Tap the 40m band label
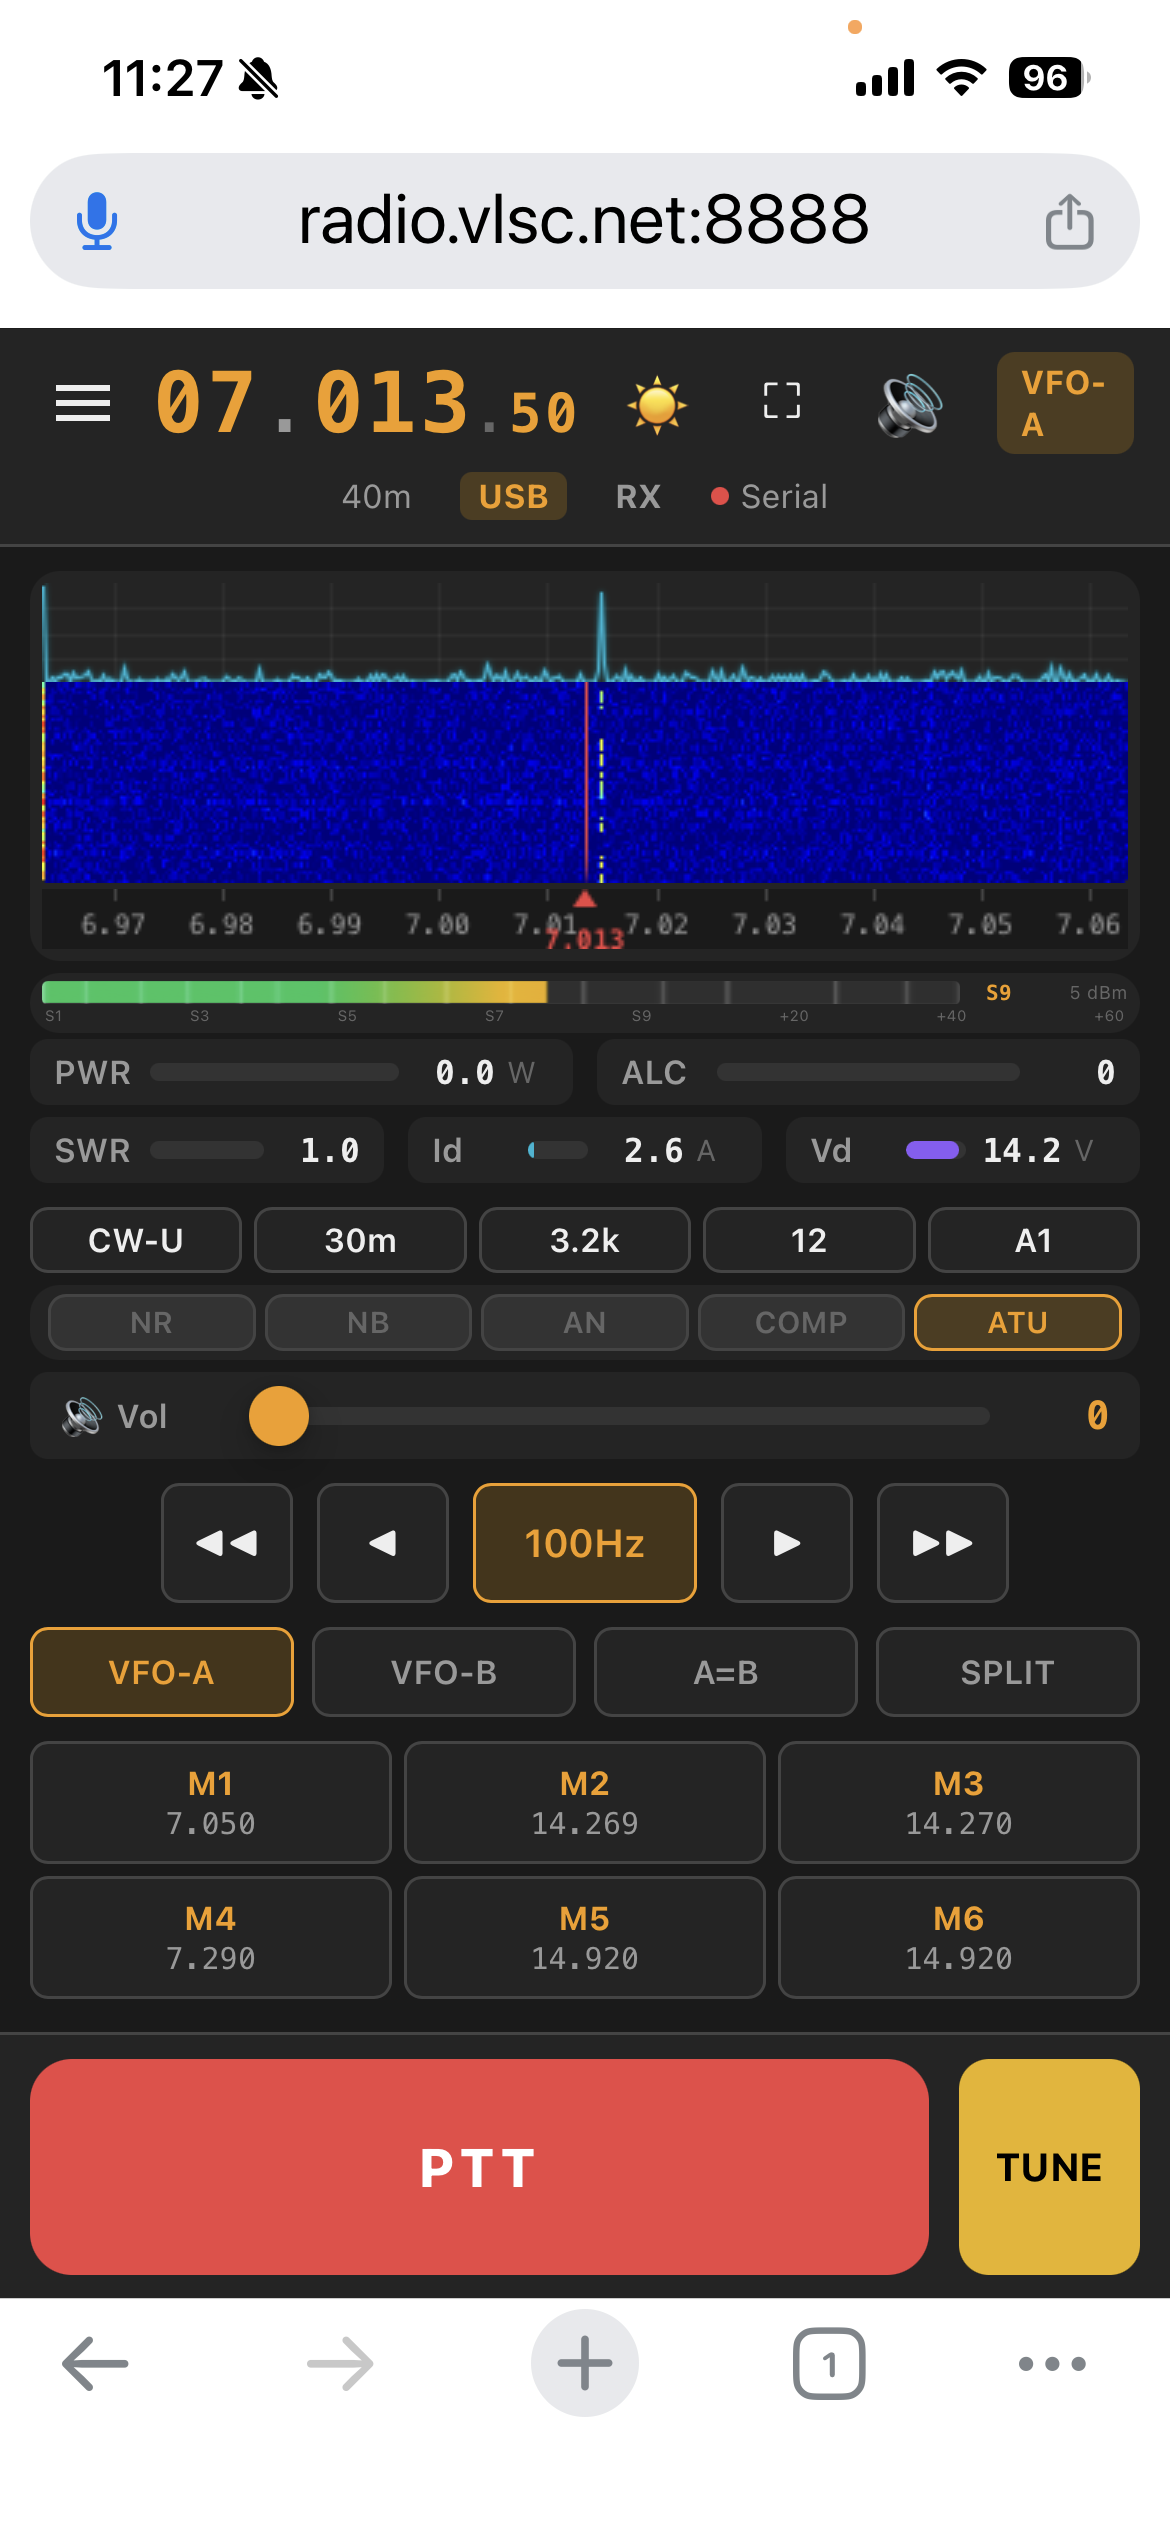1170x2532 pixels. click(x=376, y=496)
